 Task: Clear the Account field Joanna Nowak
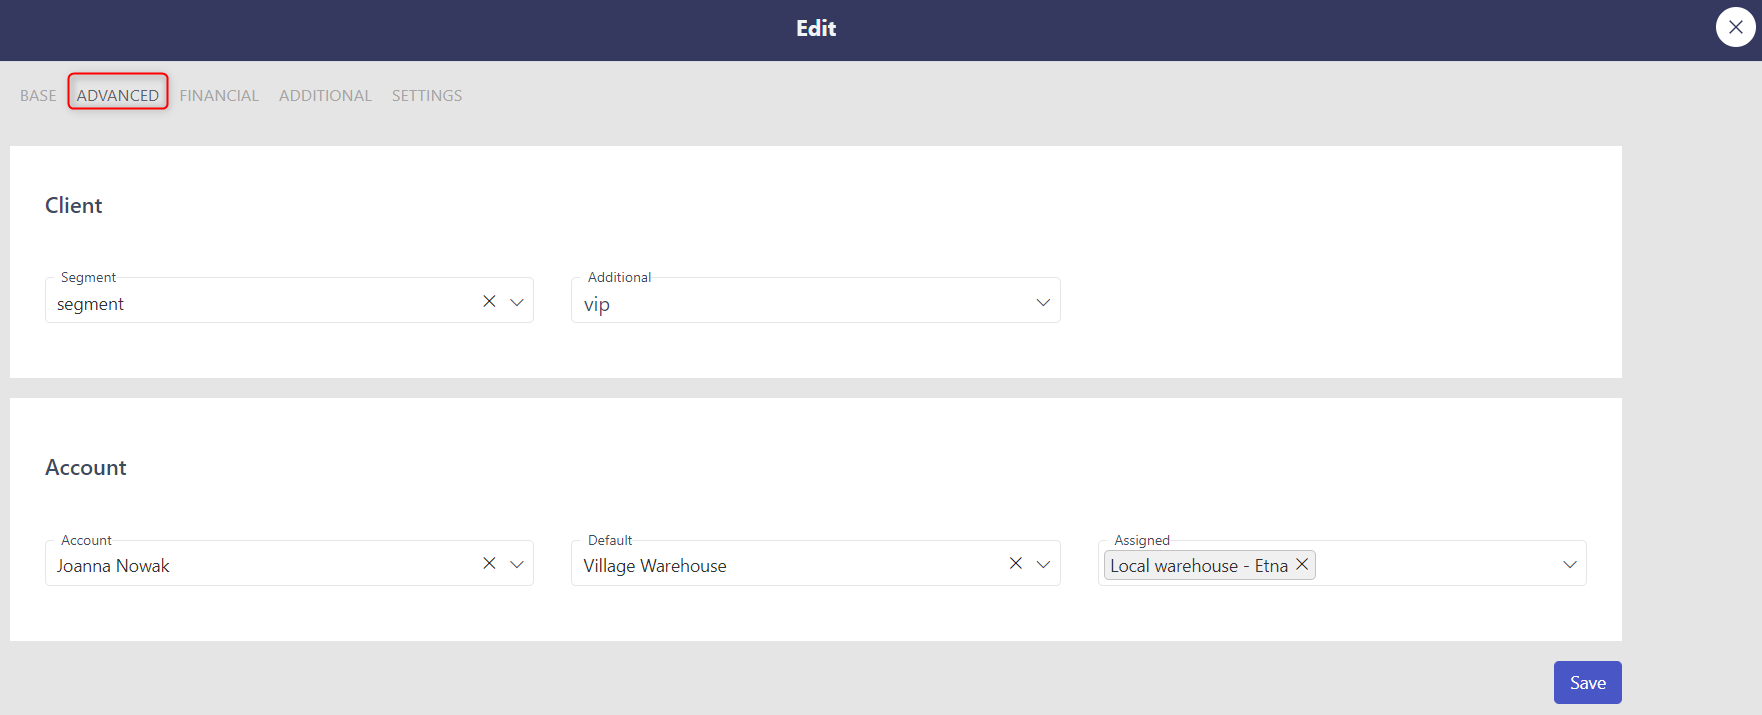[489, 563]
